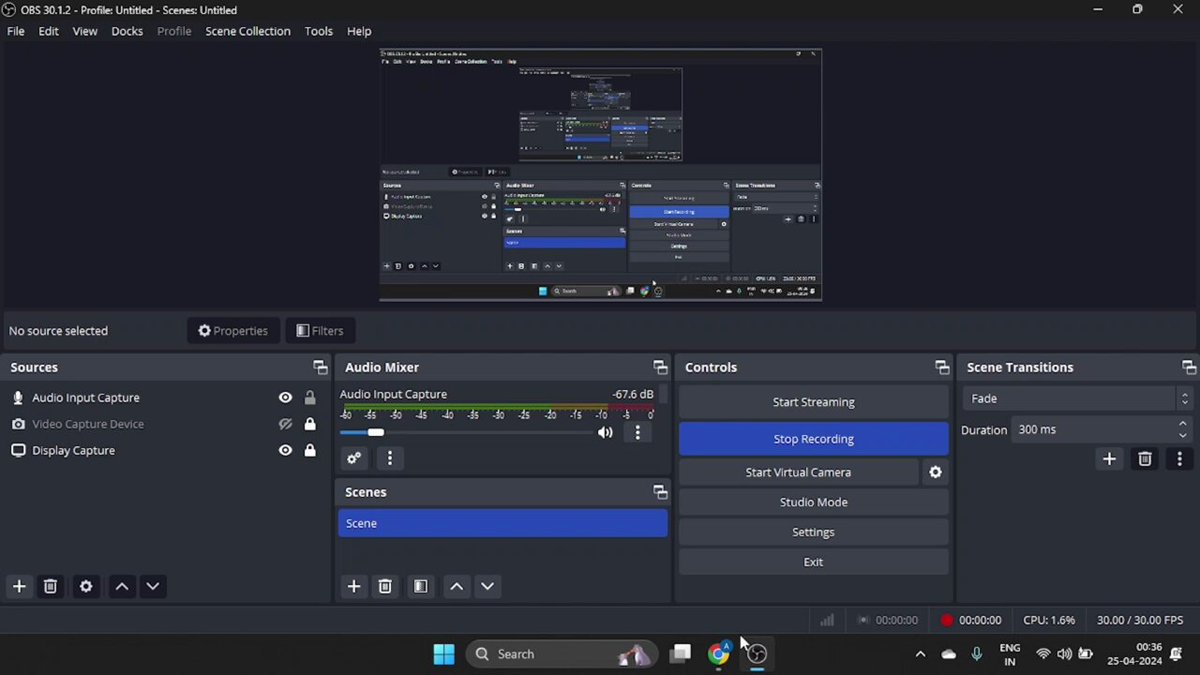Undock the Sources panel icon

[x=320, y=367]
